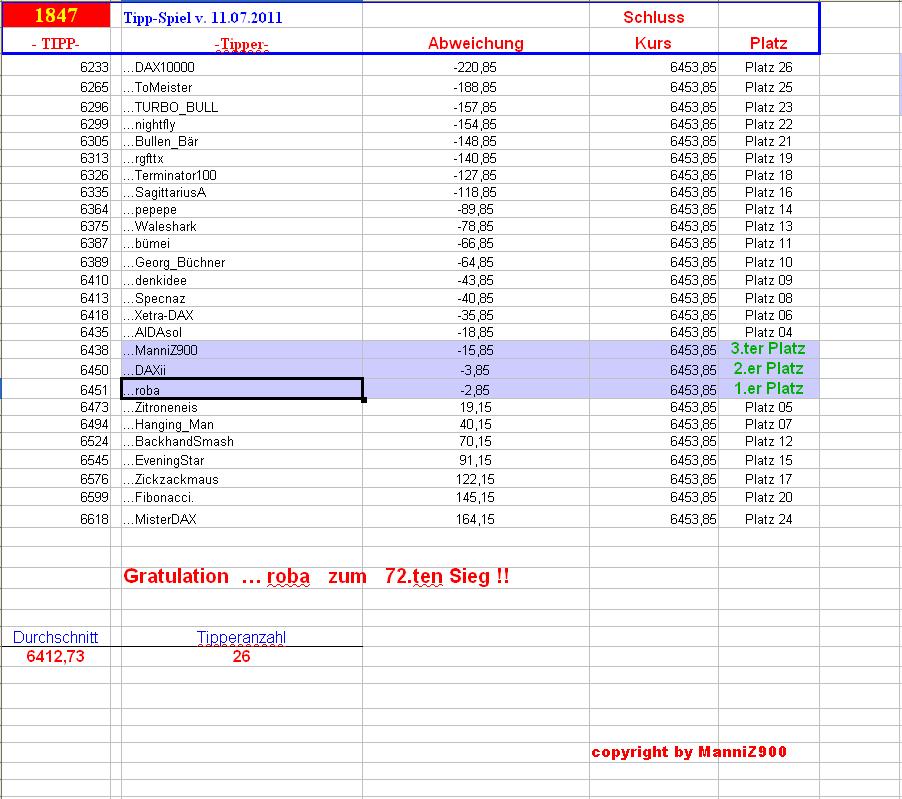Select the tipper cell '...nightfly'

242,124
